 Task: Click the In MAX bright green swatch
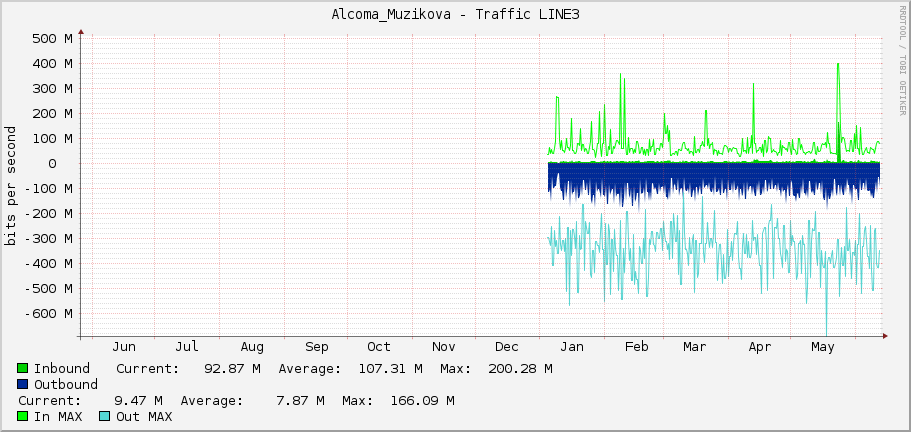(23, 416)
